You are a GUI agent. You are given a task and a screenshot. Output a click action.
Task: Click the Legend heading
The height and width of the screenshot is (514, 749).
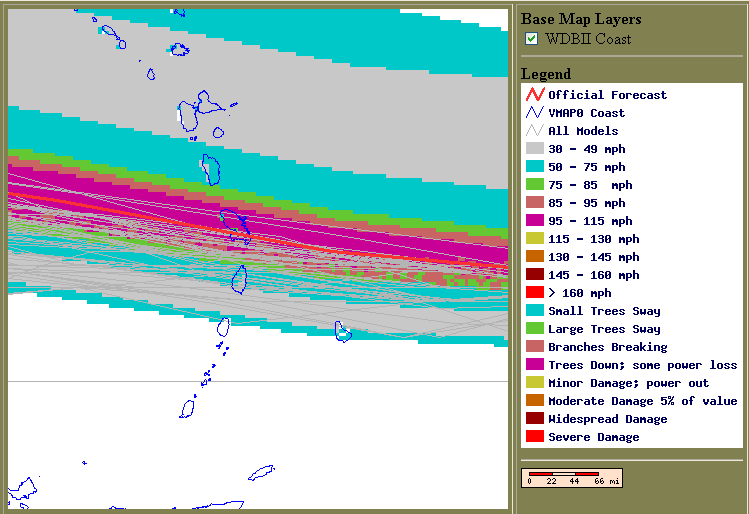point(546,74)
